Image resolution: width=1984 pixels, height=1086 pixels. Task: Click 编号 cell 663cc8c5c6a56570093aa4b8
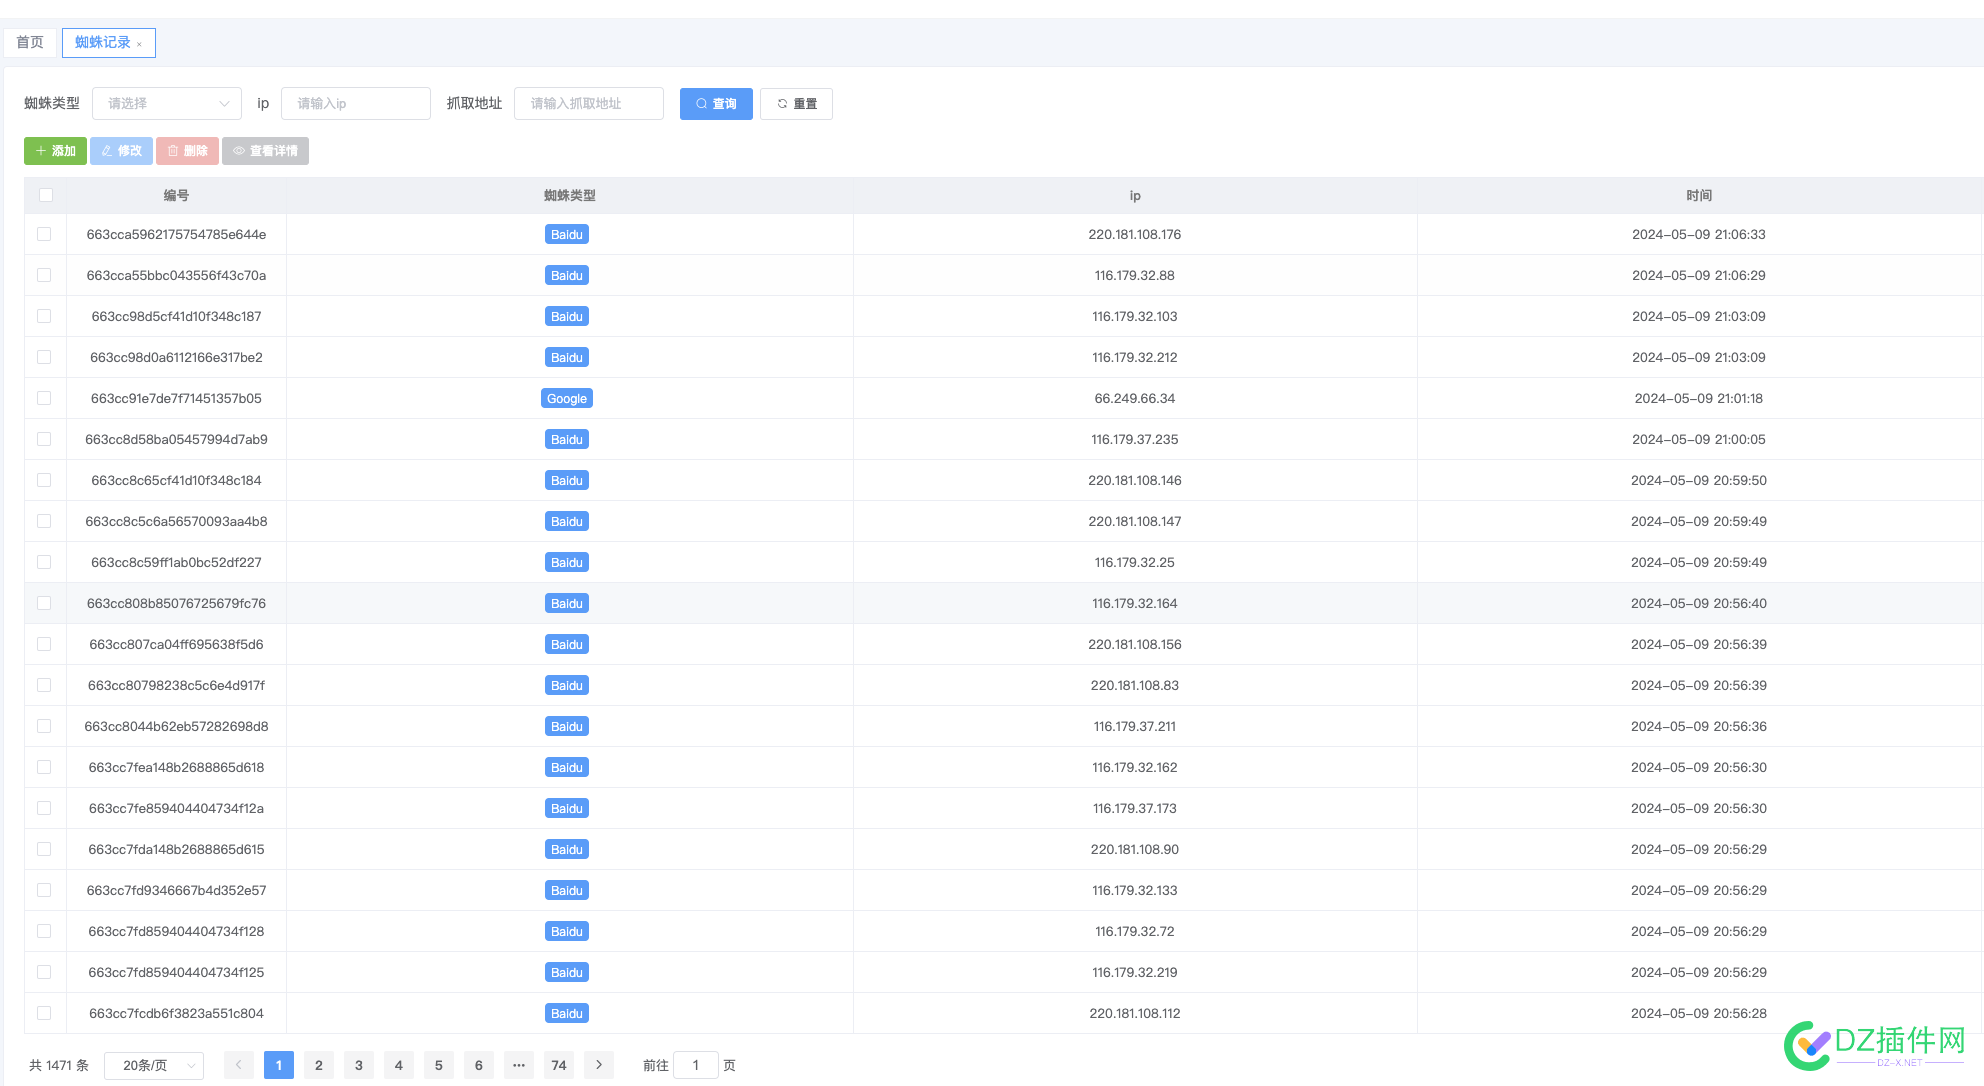click(x=176, y=521)
